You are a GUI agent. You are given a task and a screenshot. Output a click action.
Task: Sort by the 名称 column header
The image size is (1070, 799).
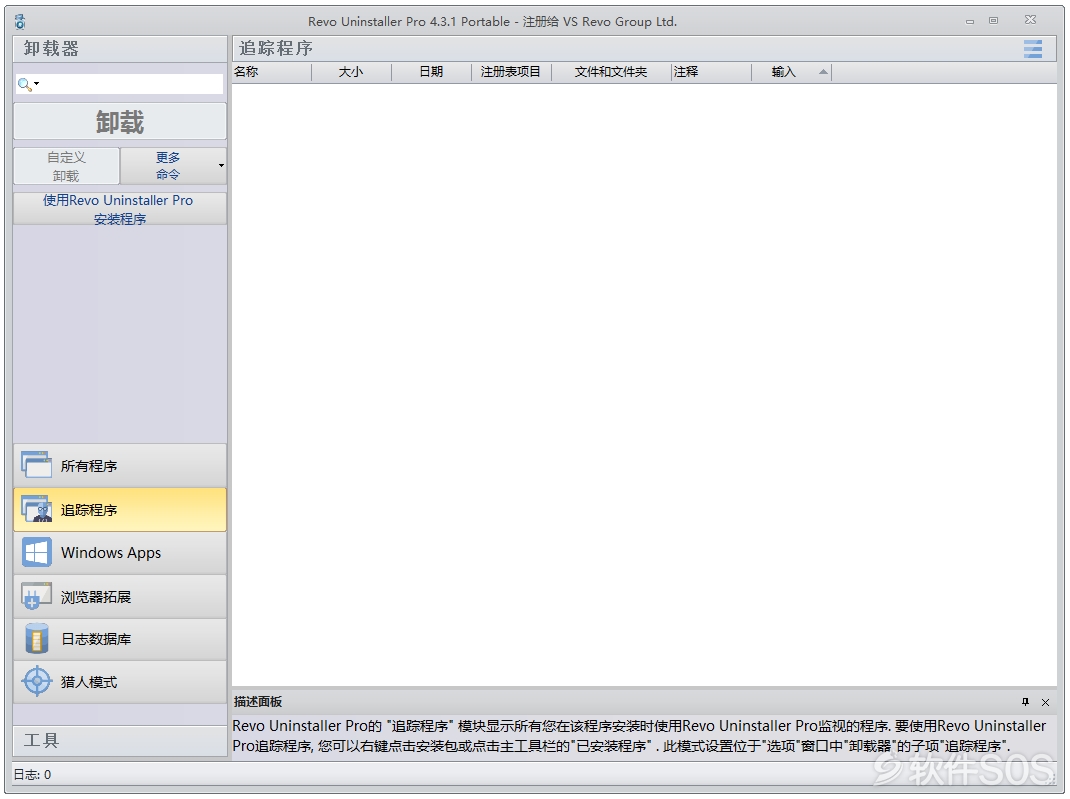coord(272,72)
